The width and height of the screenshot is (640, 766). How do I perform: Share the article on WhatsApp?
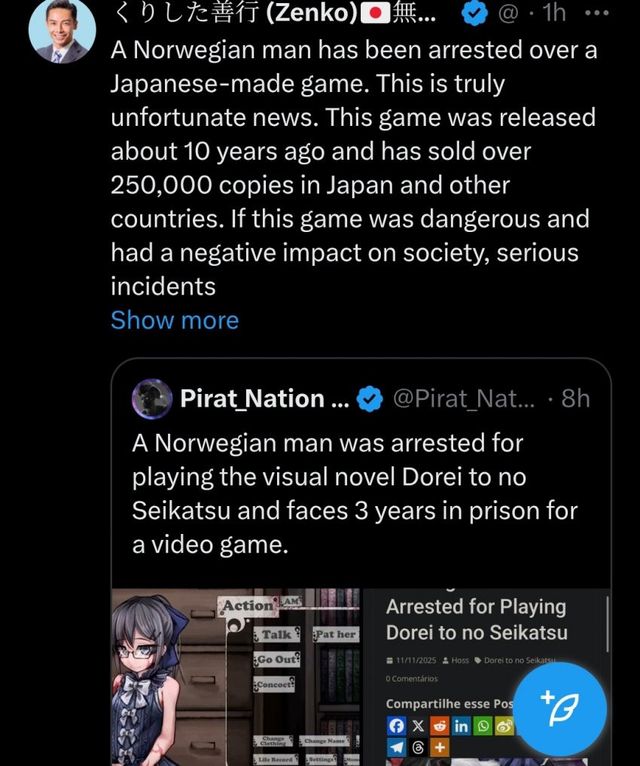pyautogui.click(x=482, y=726)
